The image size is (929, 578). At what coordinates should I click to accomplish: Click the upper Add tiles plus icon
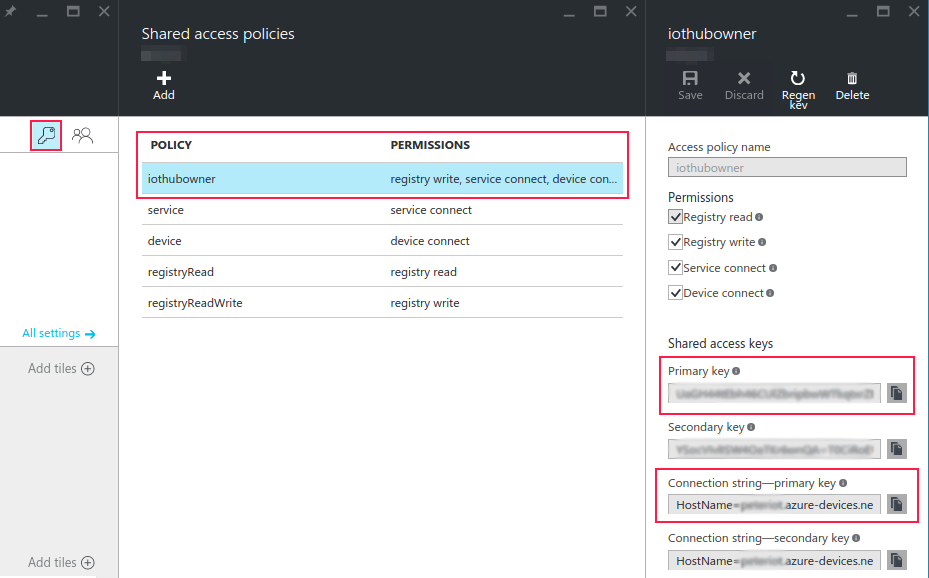coord(88,369)
